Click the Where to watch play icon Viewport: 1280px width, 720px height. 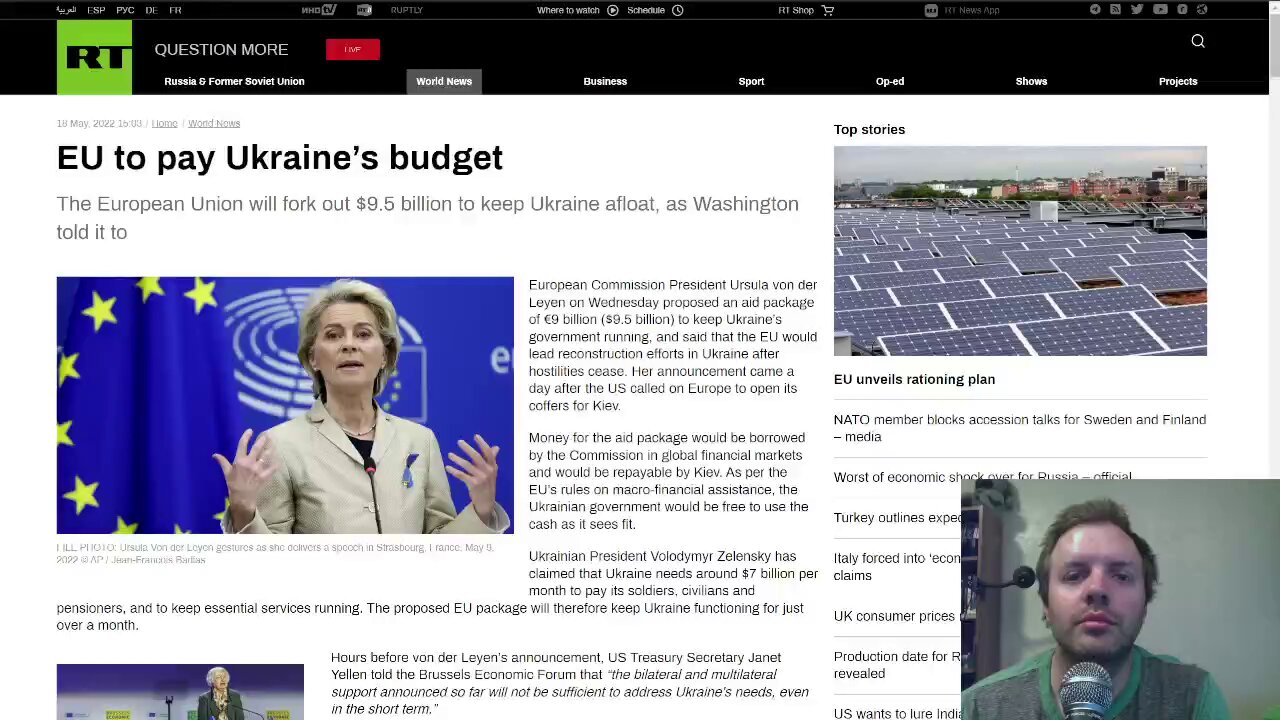click(613, 10)
